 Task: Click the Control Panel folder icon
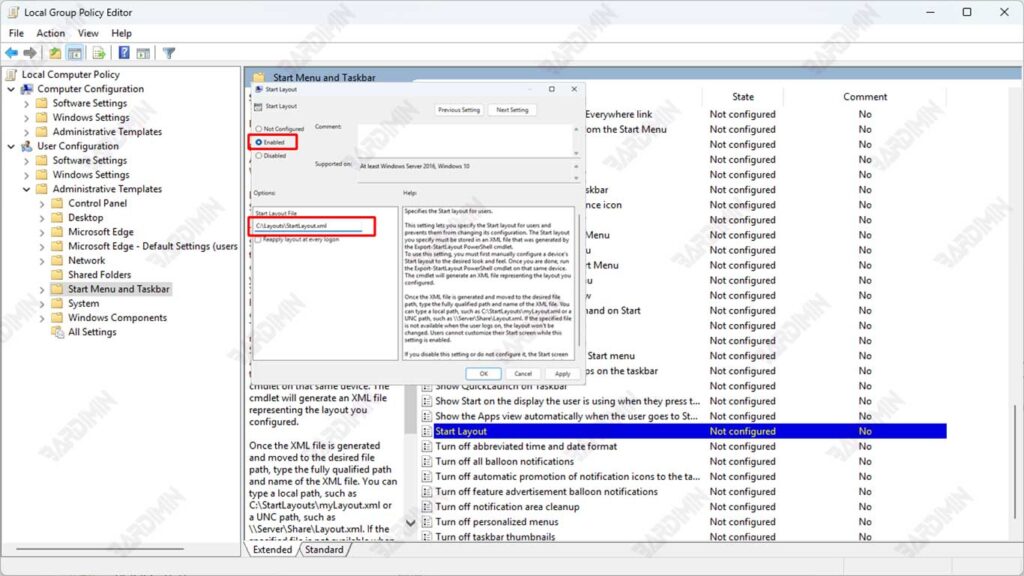click(x=57, y=203)
